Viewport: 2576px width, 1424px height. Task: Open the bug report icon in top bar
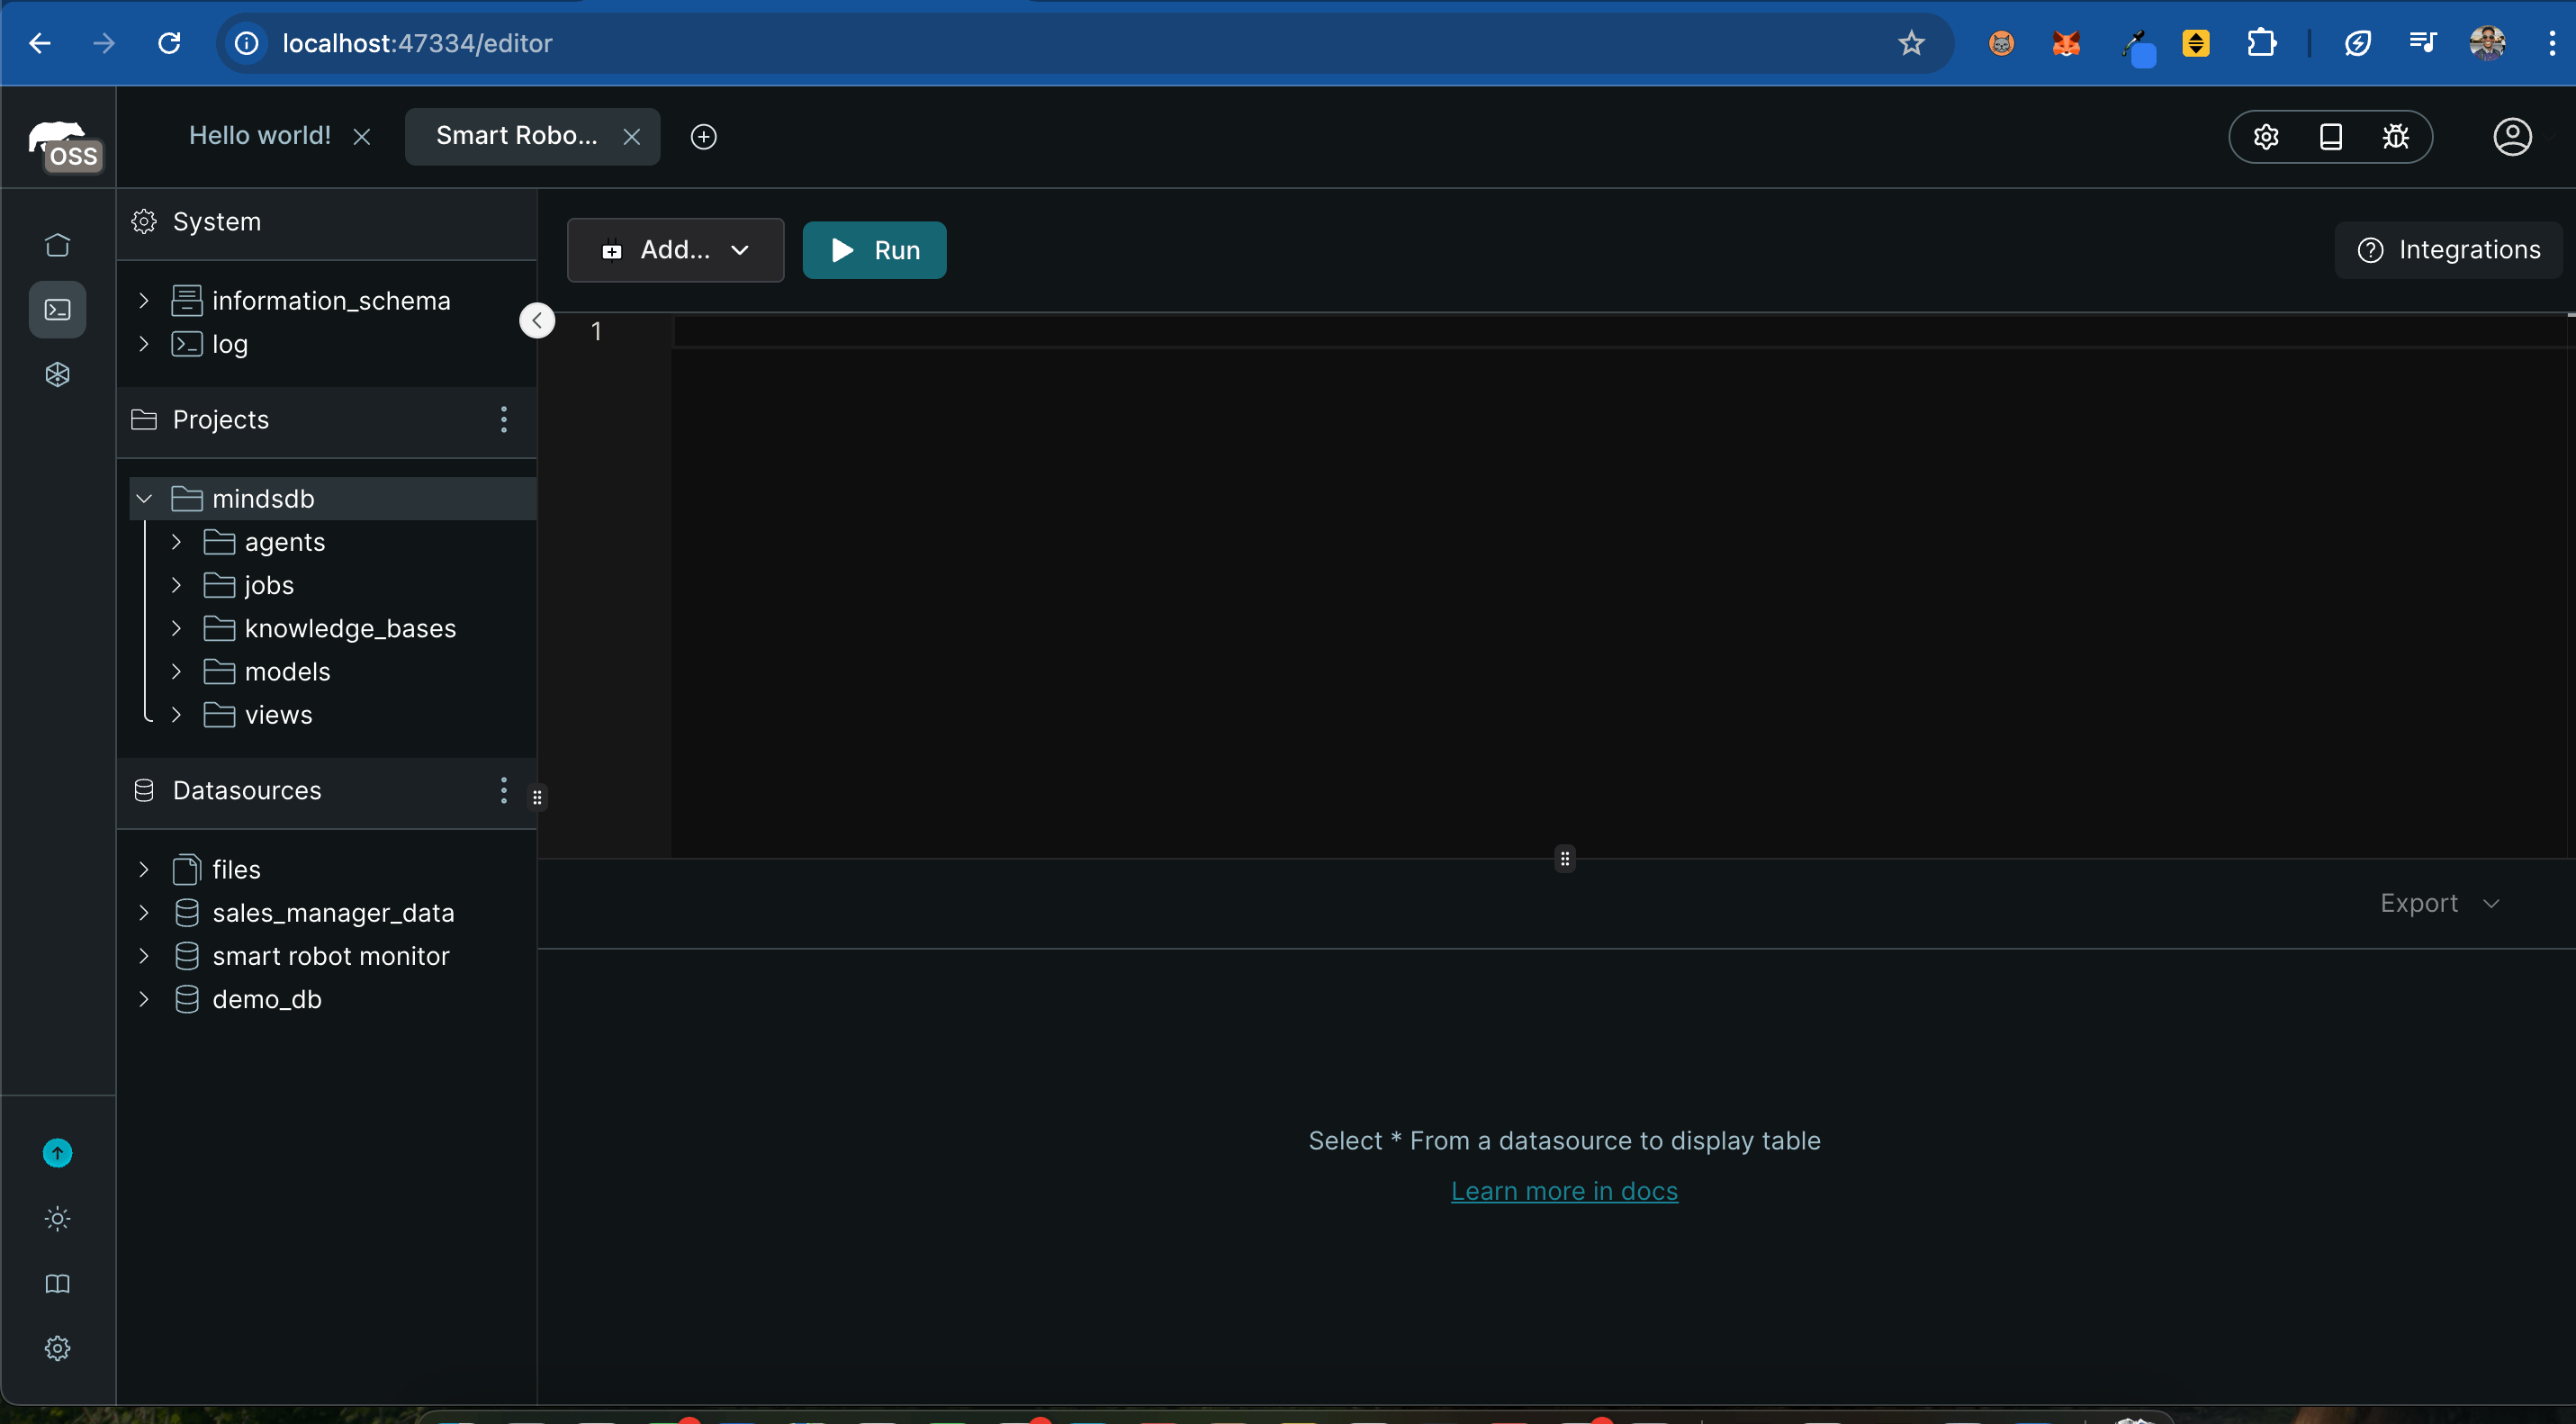click(2395, 137)
